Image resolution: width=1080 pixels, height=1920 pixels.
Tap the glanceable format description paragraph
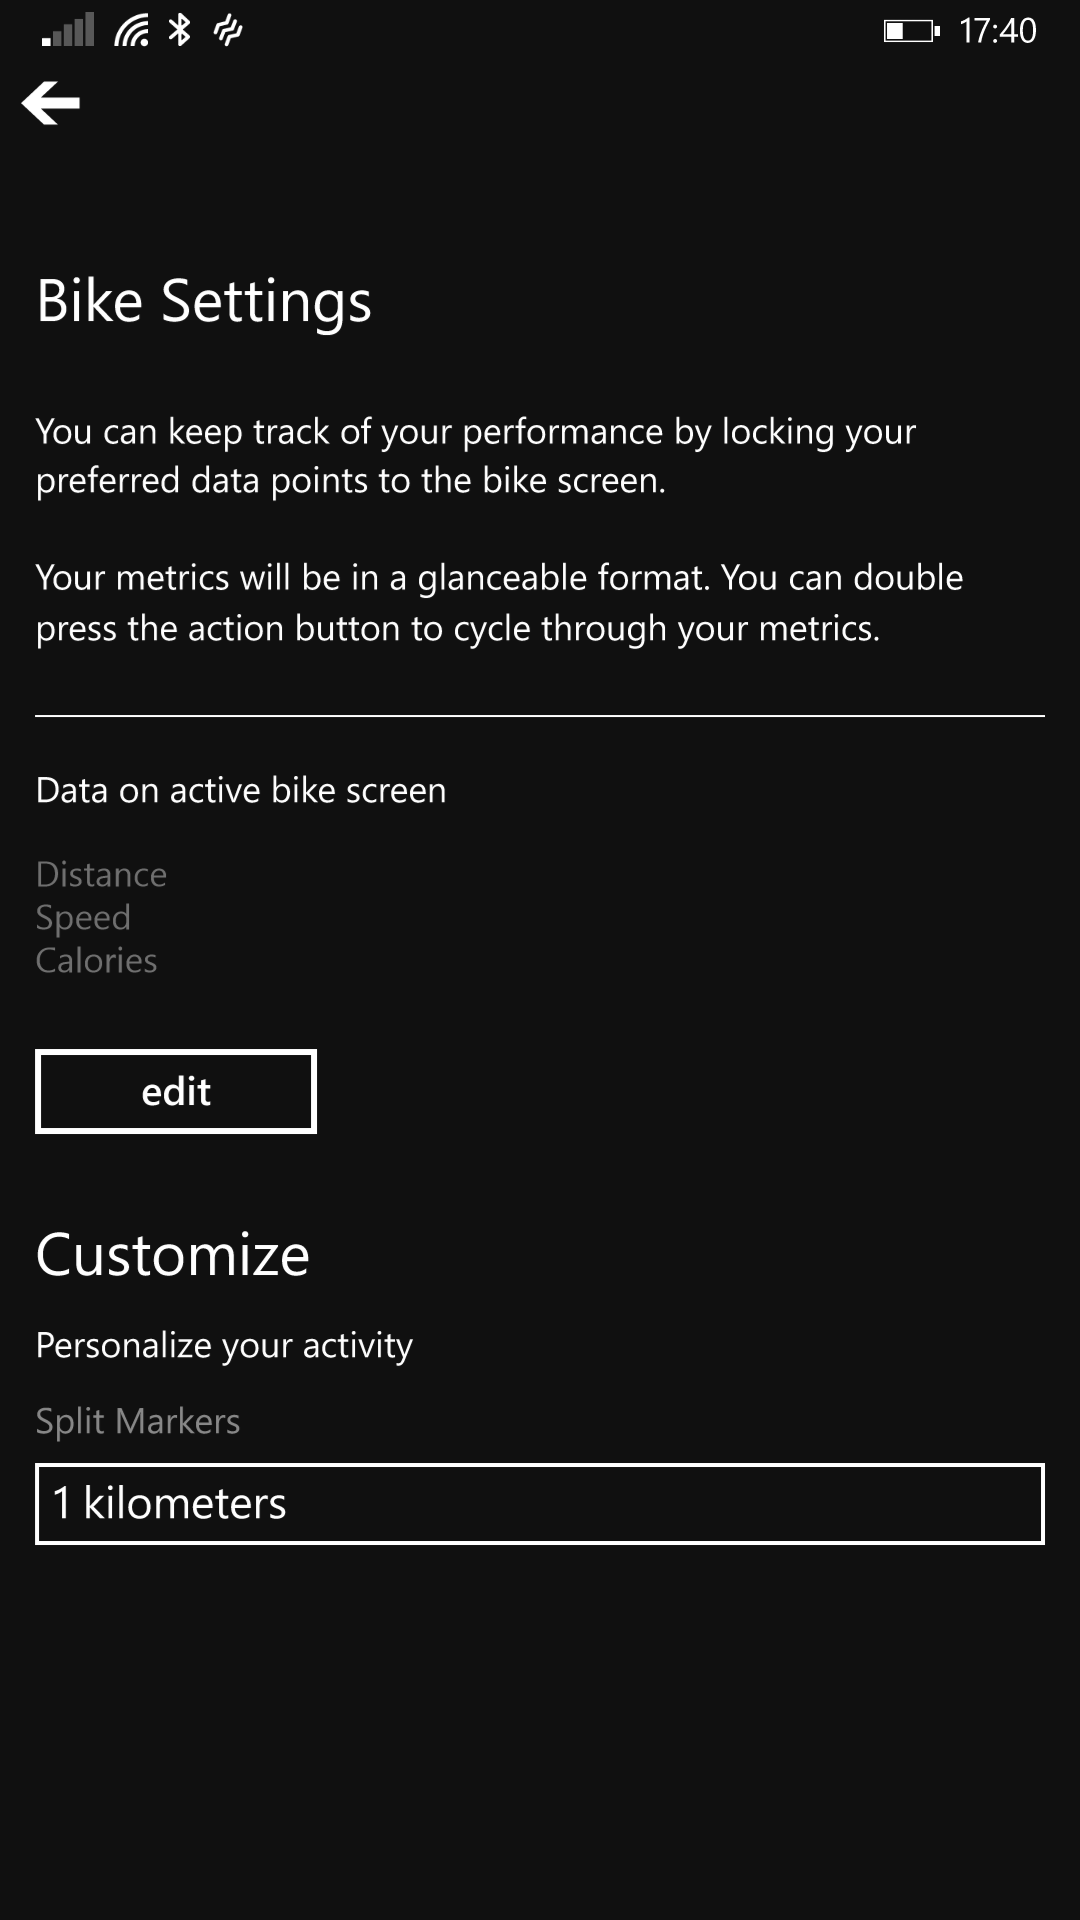click(500, 603)
